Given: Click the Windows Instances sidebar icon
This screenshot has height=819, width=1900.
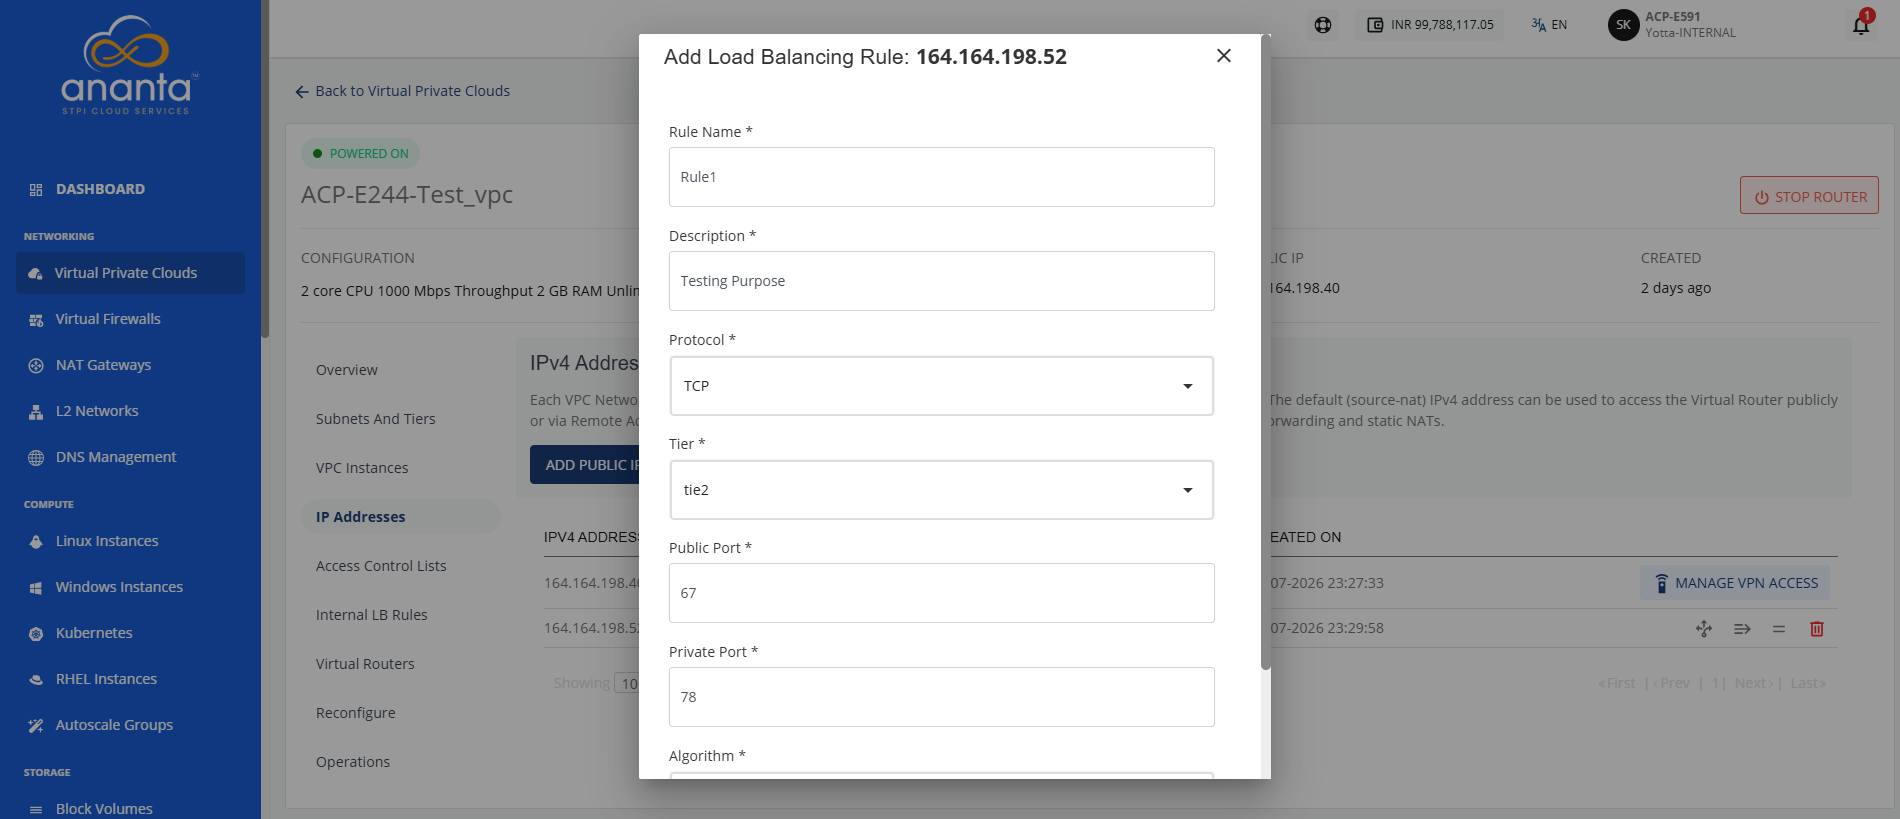Looking at the screenshot, I should pyautogui.click(x=36, y=588).
